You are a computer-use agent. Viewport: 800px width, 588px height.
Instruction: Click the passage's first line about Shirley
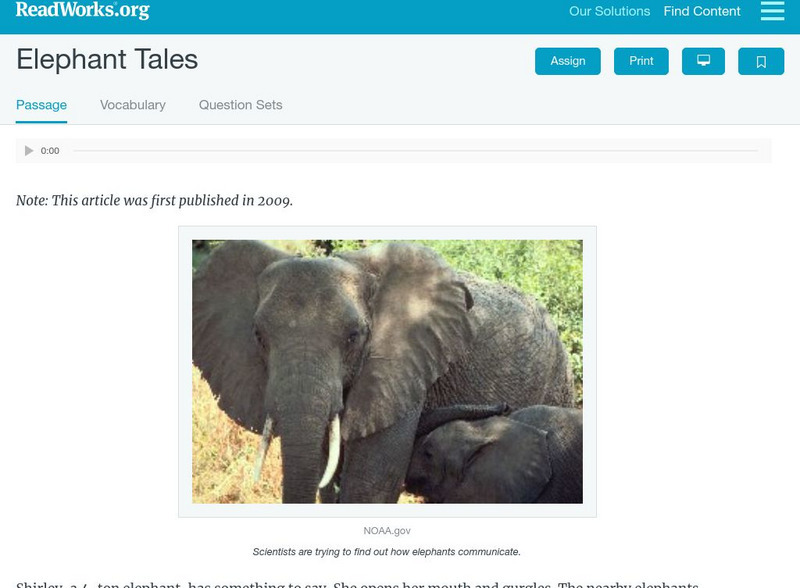click(x=357, y=583)
